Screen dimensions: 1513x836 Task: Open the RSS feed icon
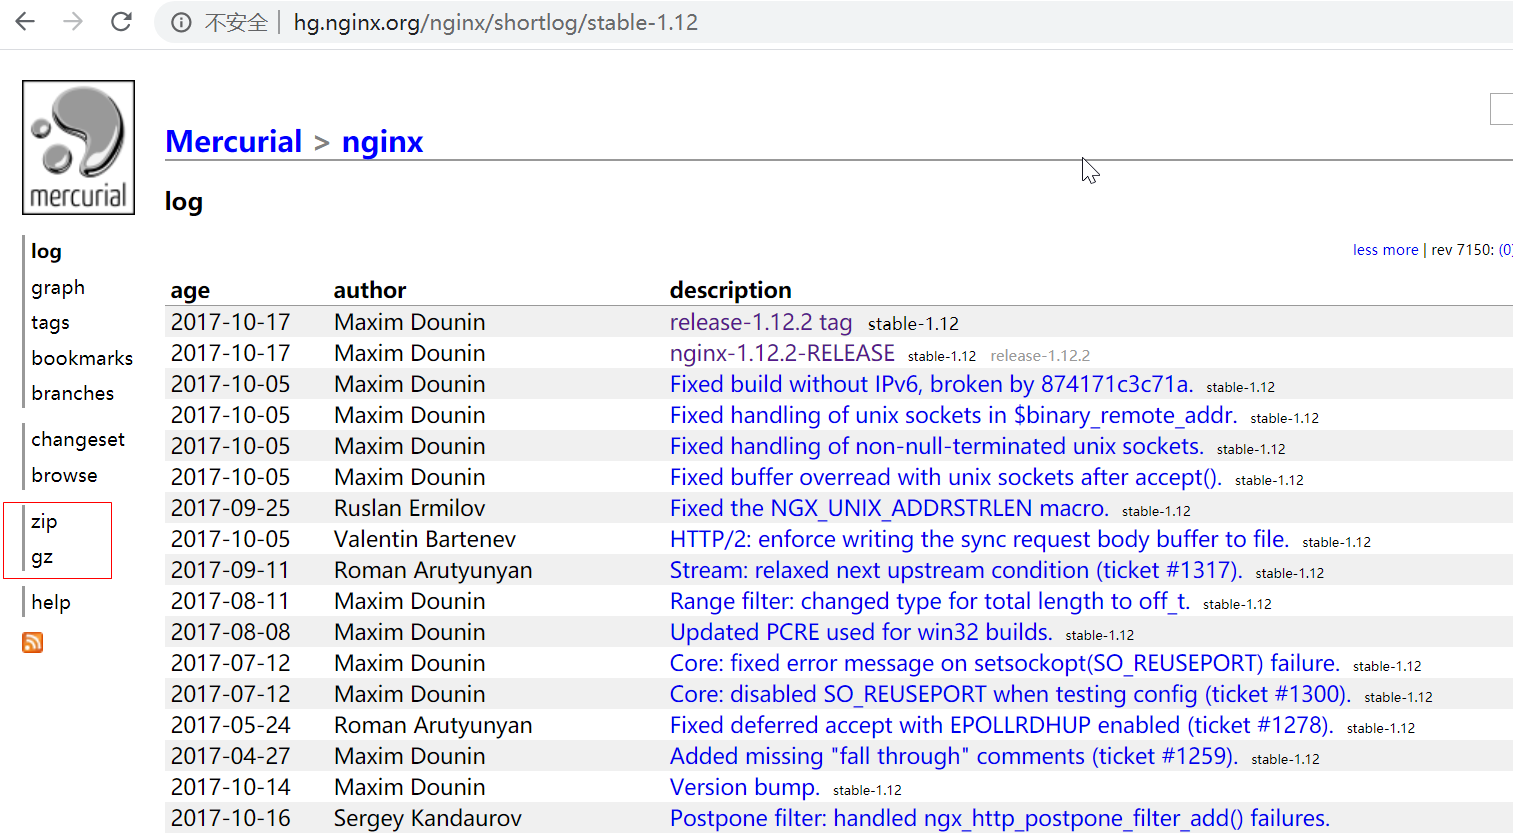tap(32, 642)
